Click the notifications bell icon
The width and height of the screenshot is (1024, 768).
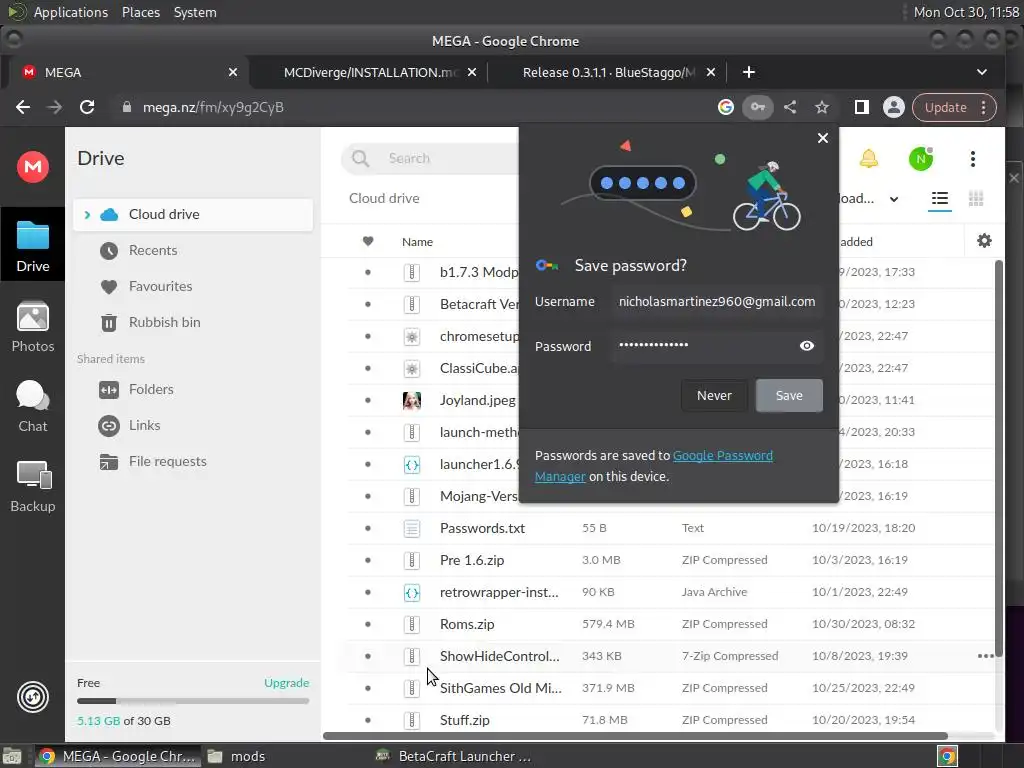tap(869, 159)
